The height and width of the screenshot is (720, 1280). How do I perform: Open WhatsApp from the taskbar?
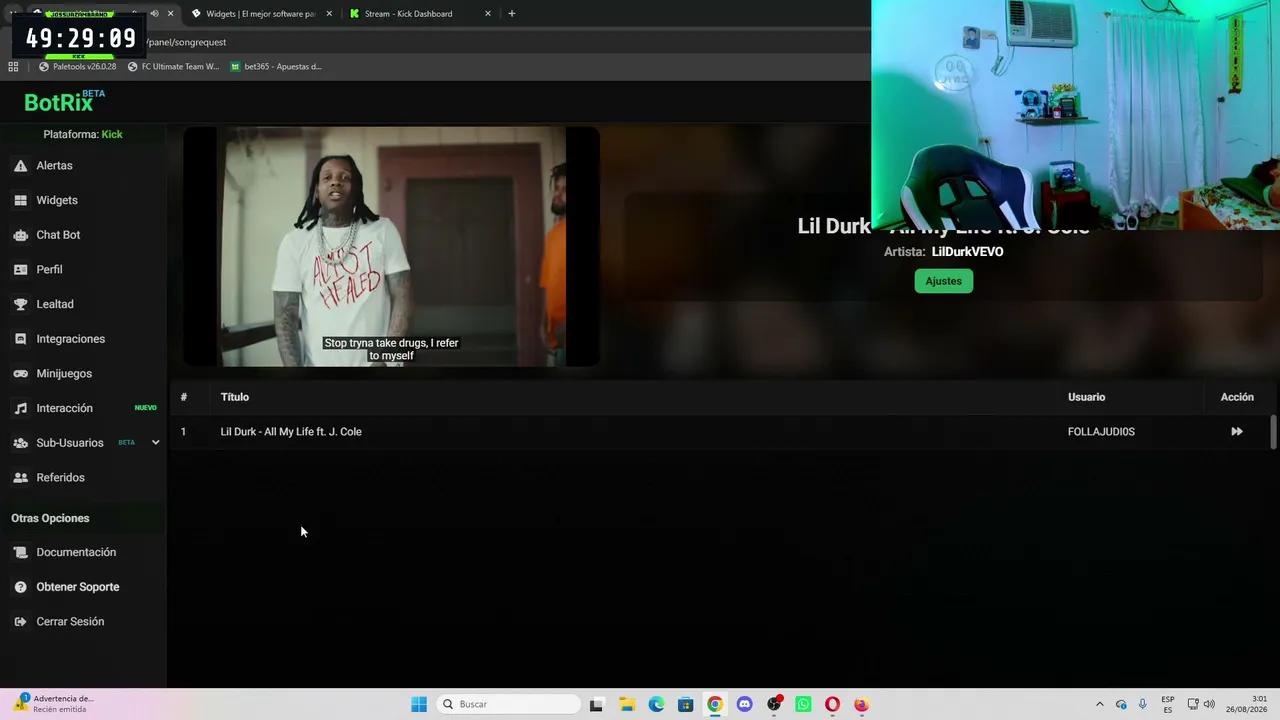click(803, 704)
